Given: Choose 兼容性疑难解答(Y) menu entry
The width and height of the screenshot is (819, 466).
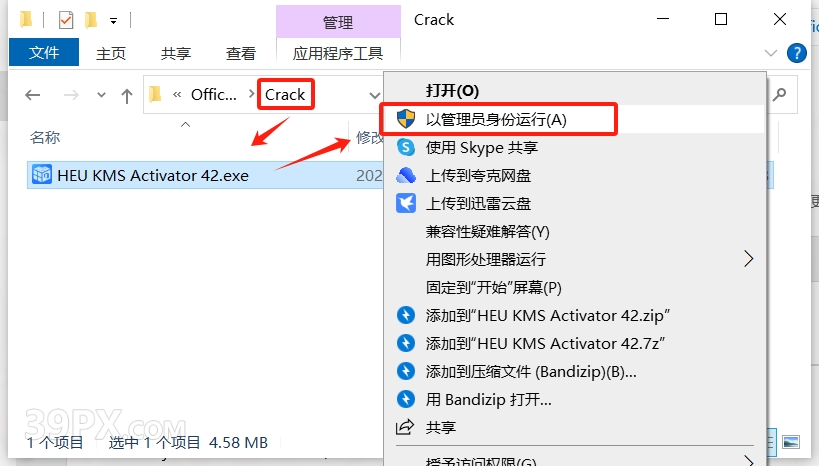Looking at the screenshot, I should coord(487,231).
